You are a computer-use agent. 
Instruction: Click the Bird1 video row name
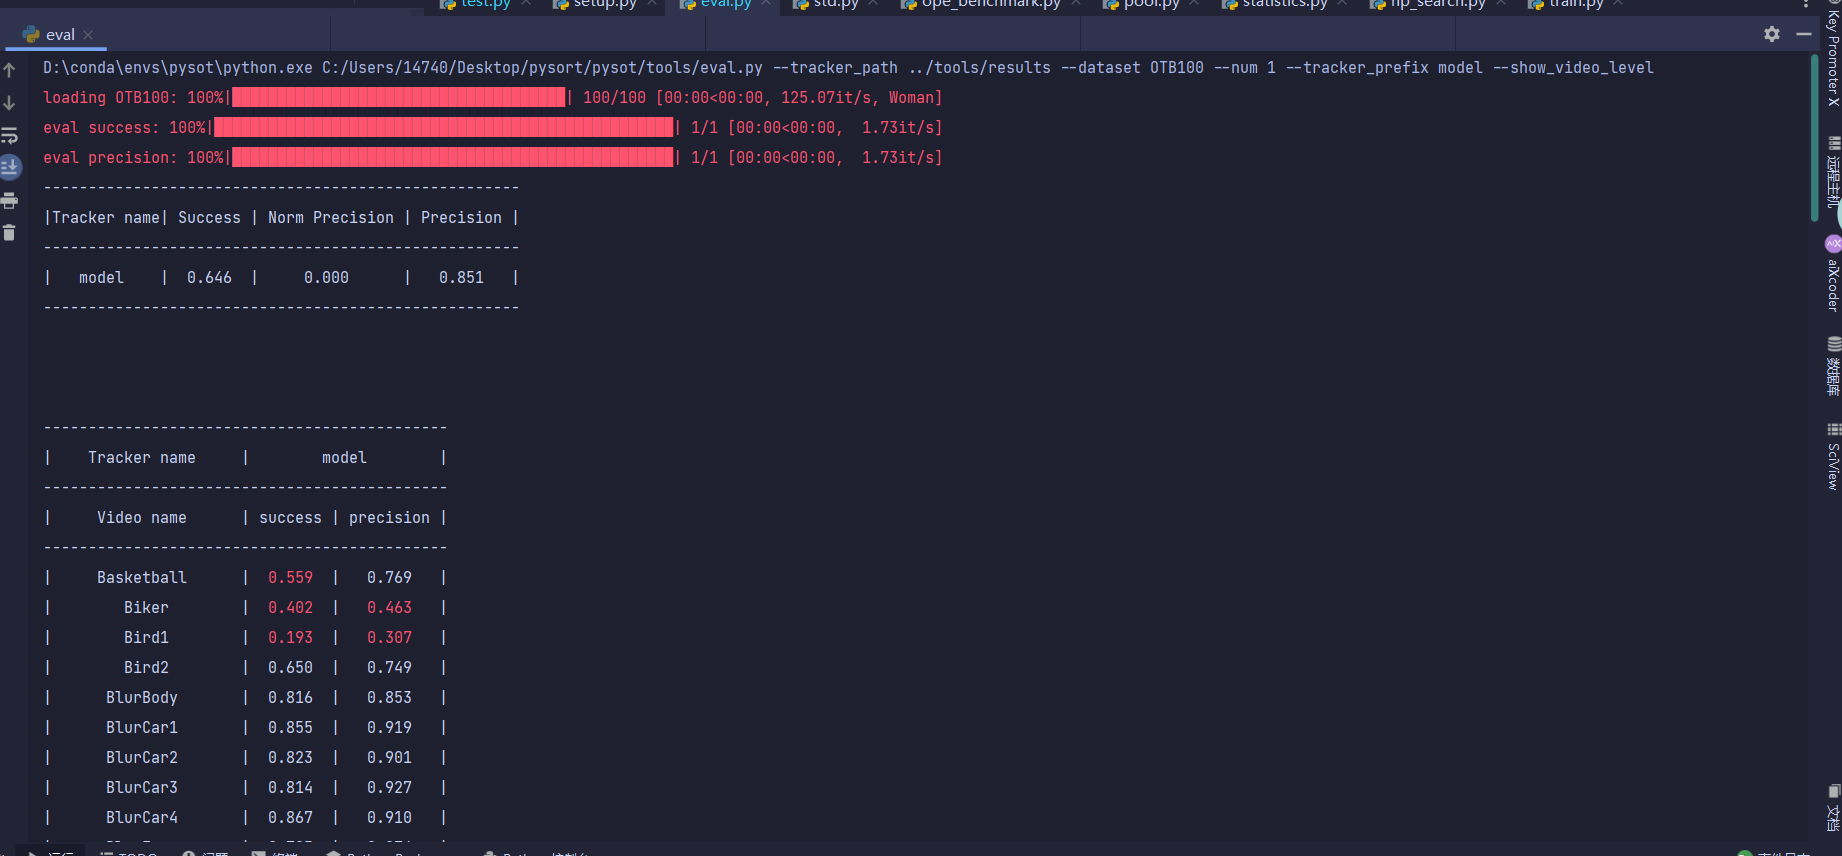[x=146, y=638]
